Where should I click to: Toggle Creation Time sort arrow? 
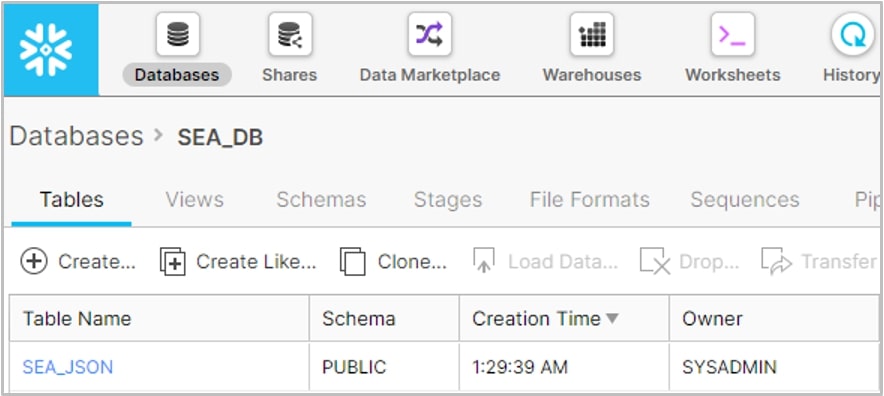(x=612, y=319)
